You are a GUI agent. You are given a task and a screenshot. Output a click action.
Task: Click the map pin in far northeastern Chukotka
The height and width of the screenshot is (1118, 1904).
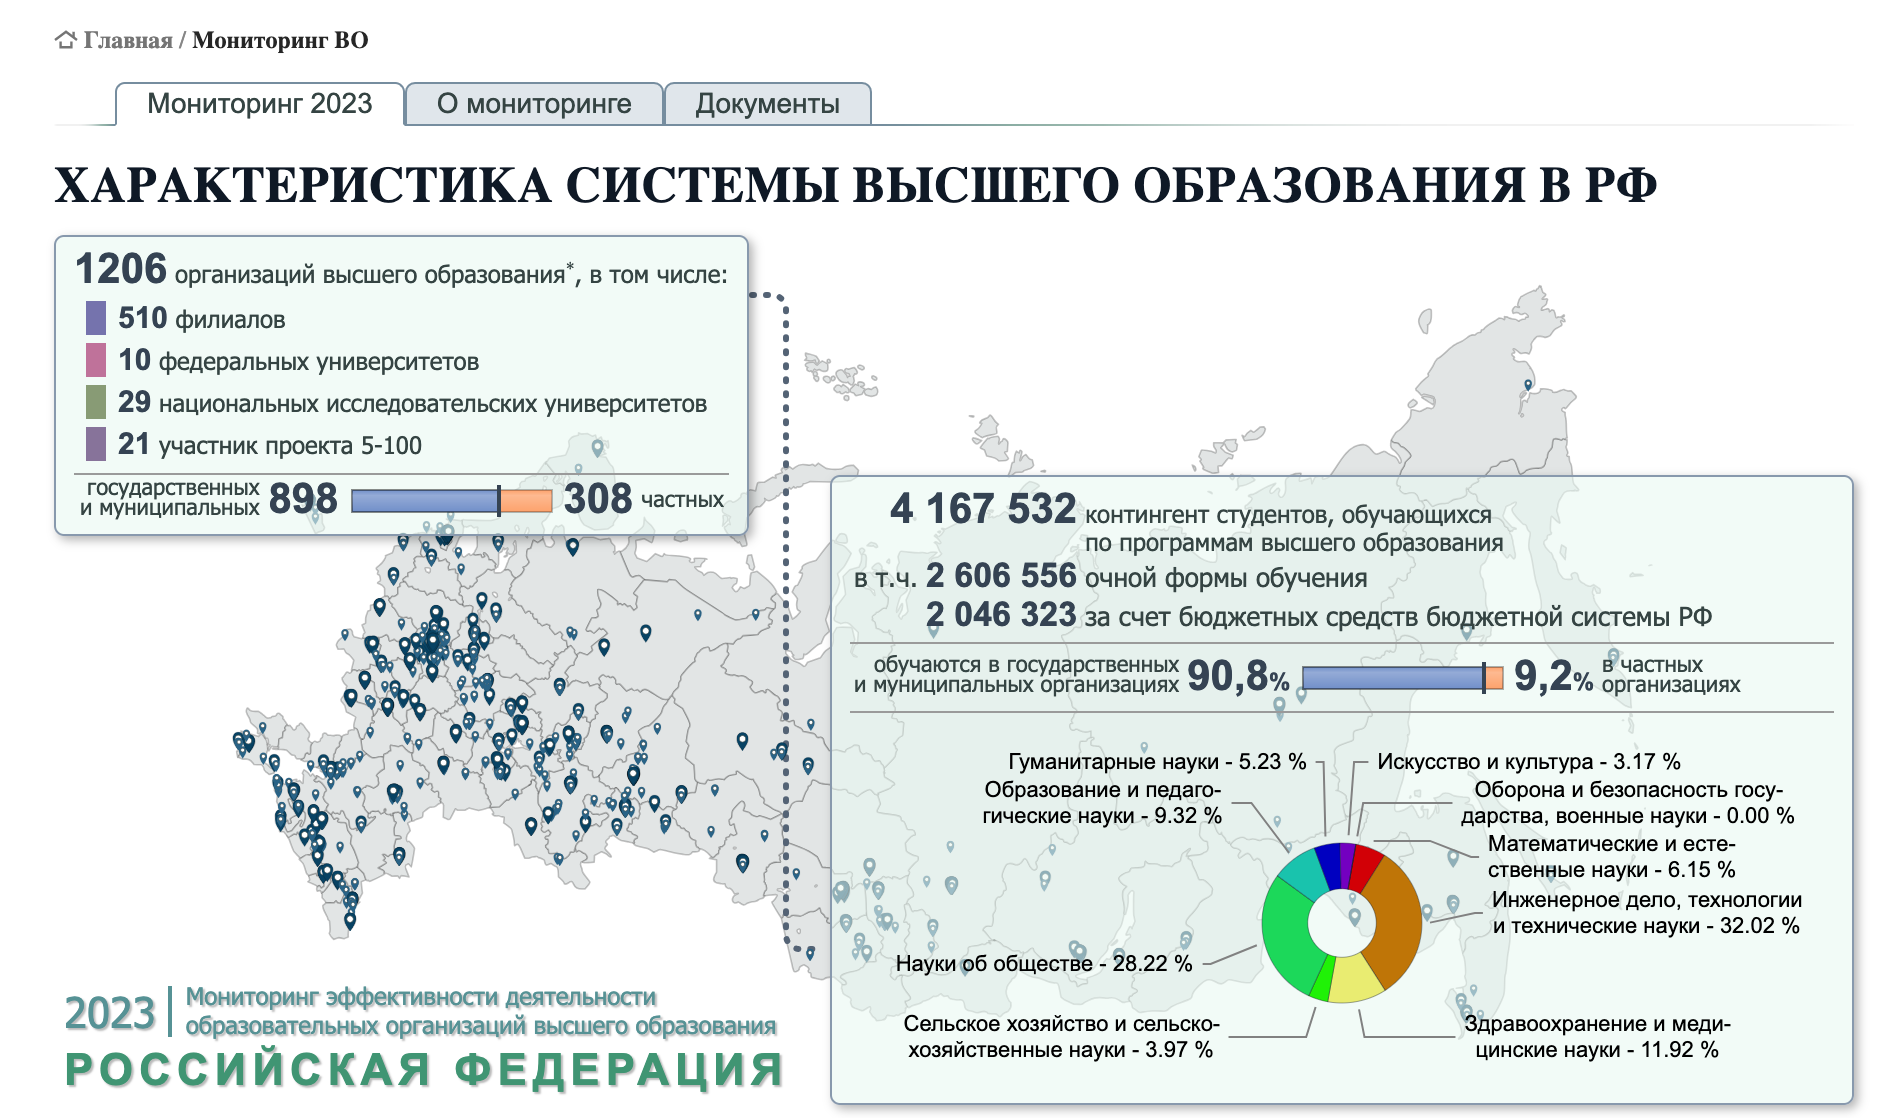pos(1528,385)
